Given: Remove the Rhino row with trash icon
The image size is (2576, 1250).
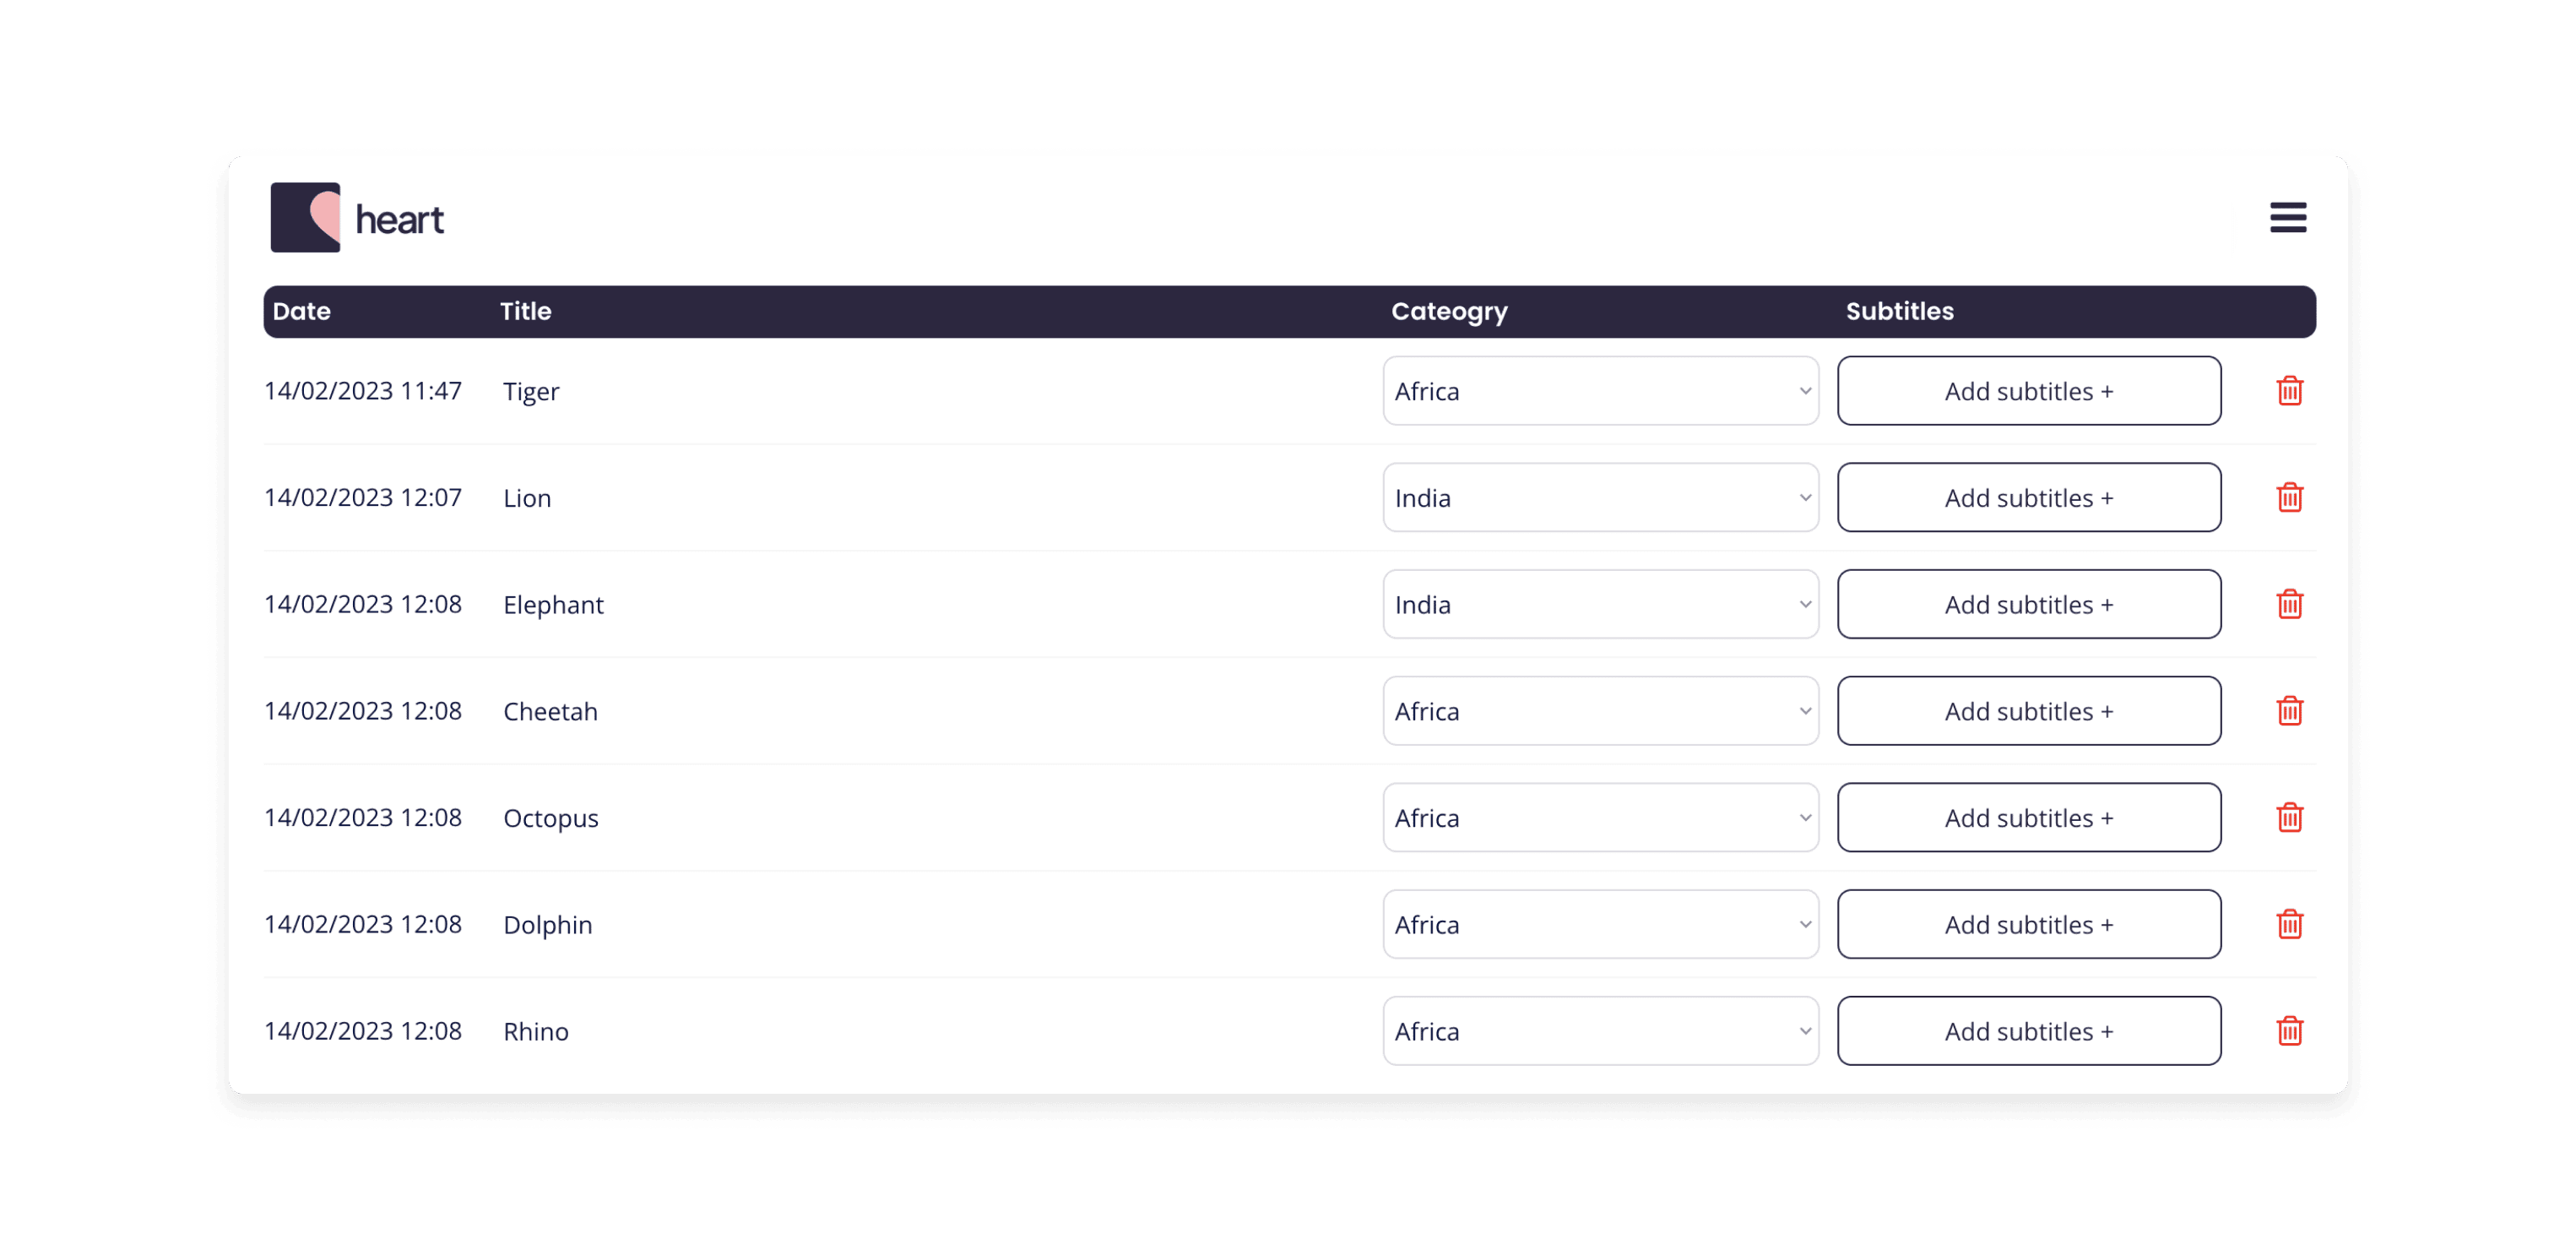Looking at the screenshot, I should 2289,1031.
